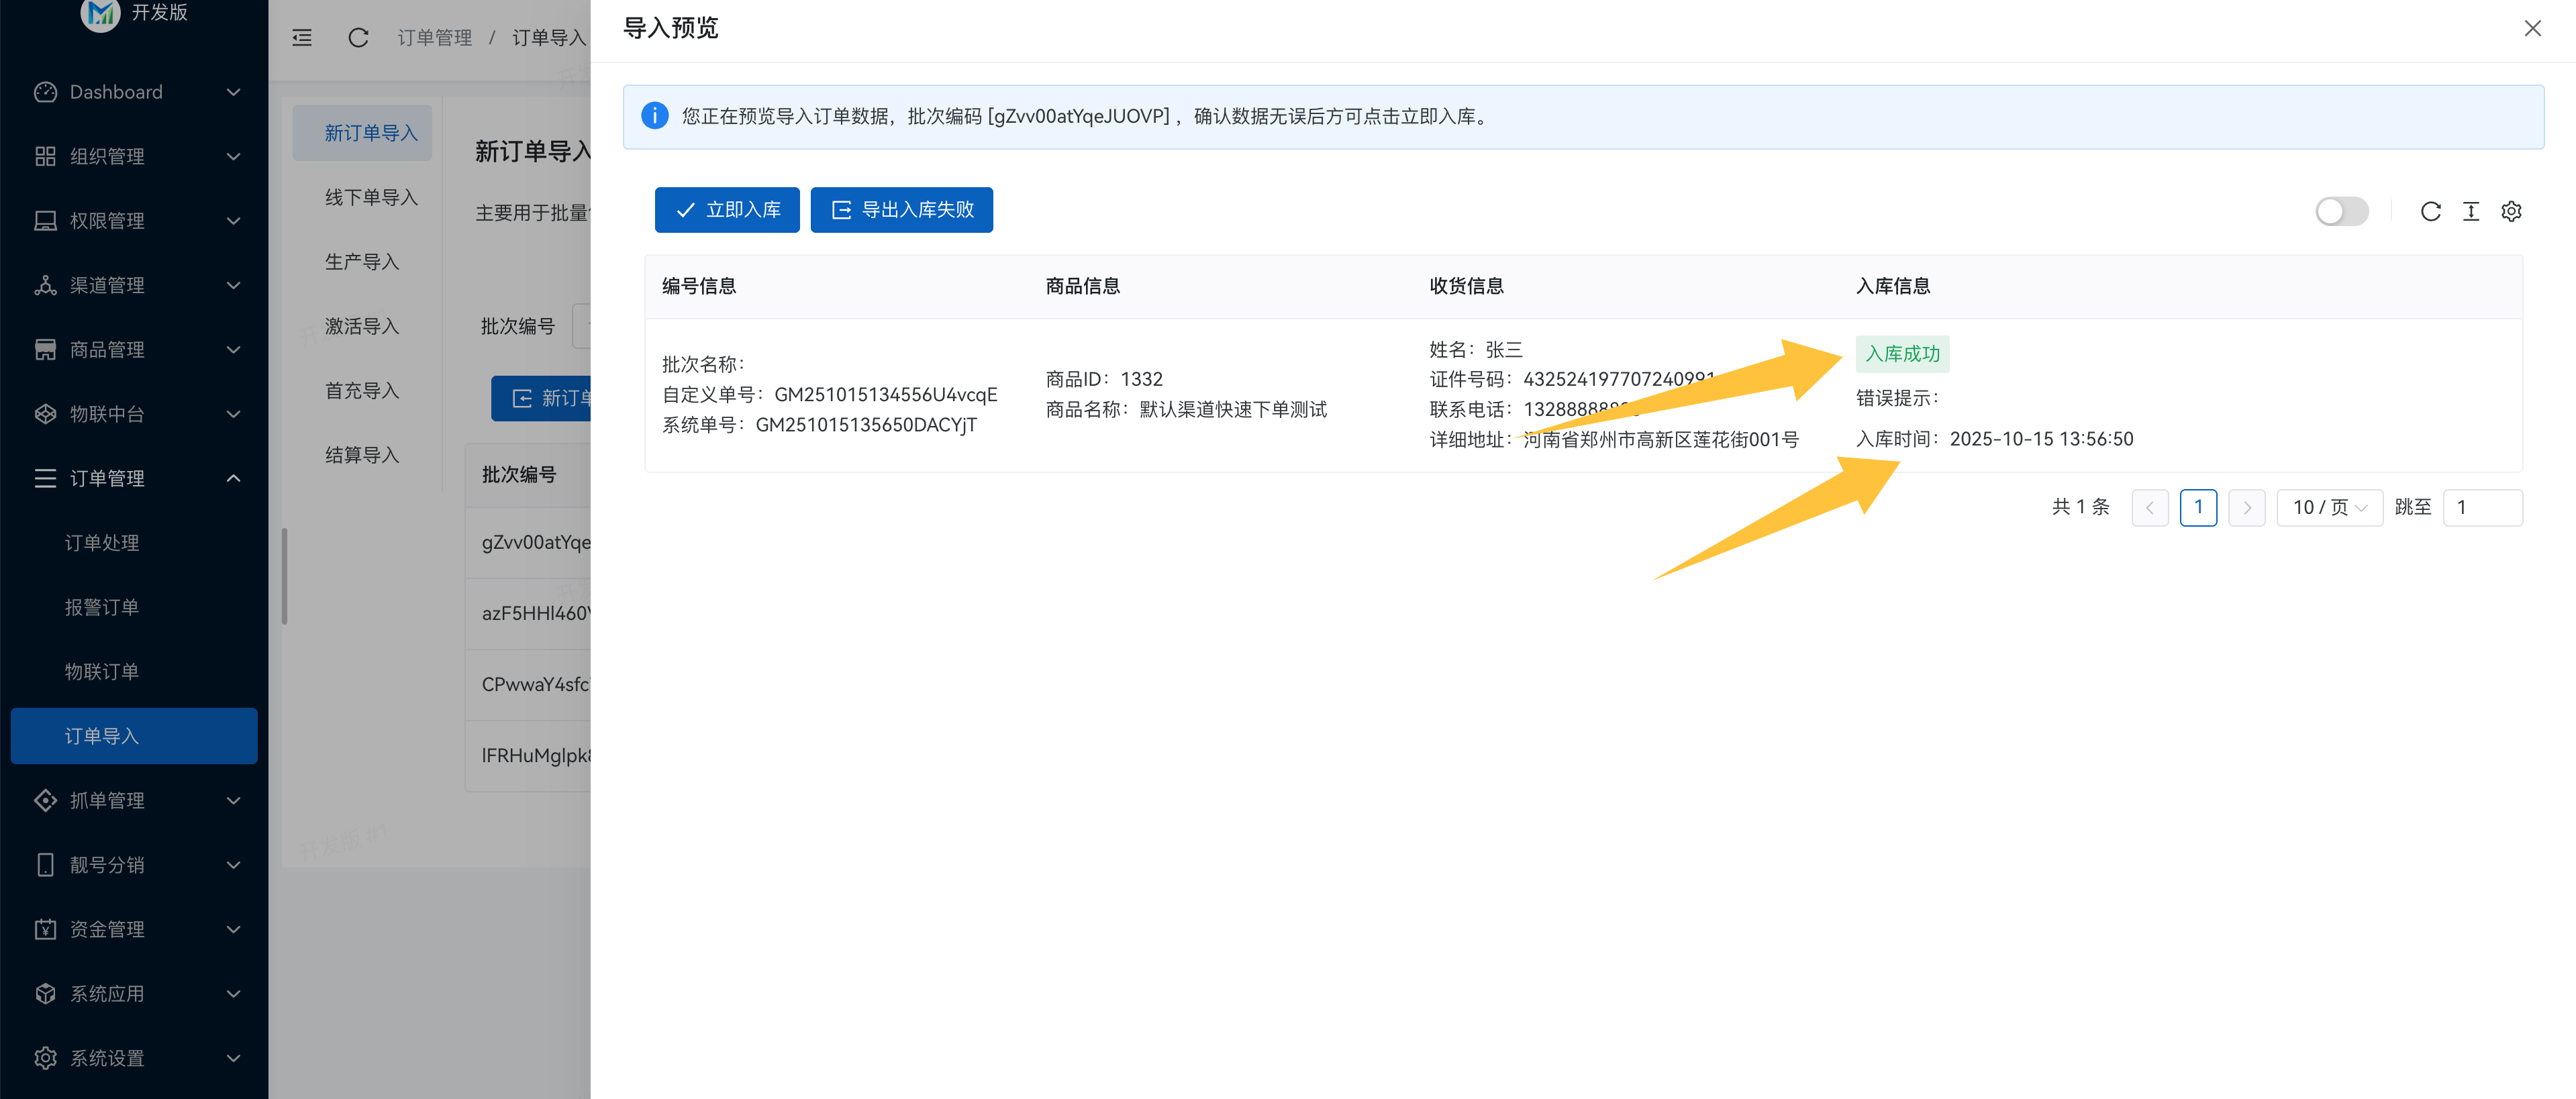This screenshot has height=1099, width=2576.
Task: Open the column settings gear icon
Action: [x=2511, y=211]
